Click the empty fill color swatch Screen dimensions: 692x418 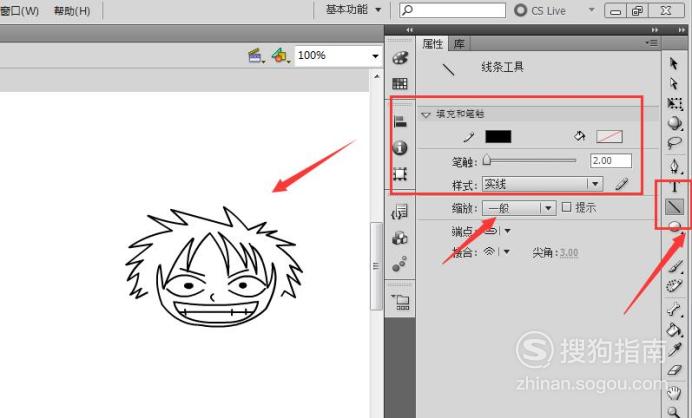point(609,136)
